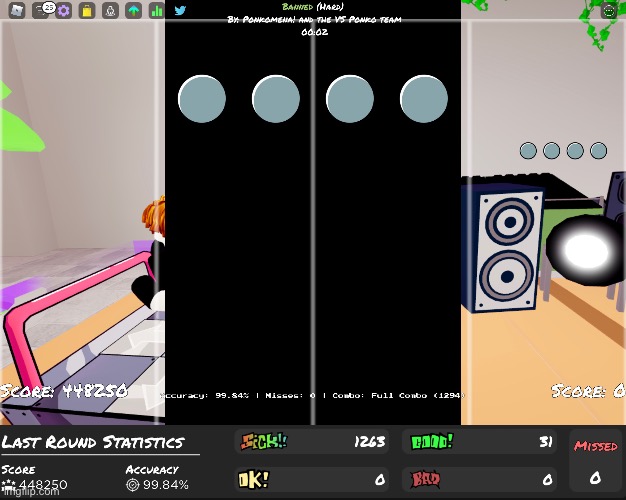Click the right player 'Score: 0' text
The image size is (626, 500).
pos(588,391)
